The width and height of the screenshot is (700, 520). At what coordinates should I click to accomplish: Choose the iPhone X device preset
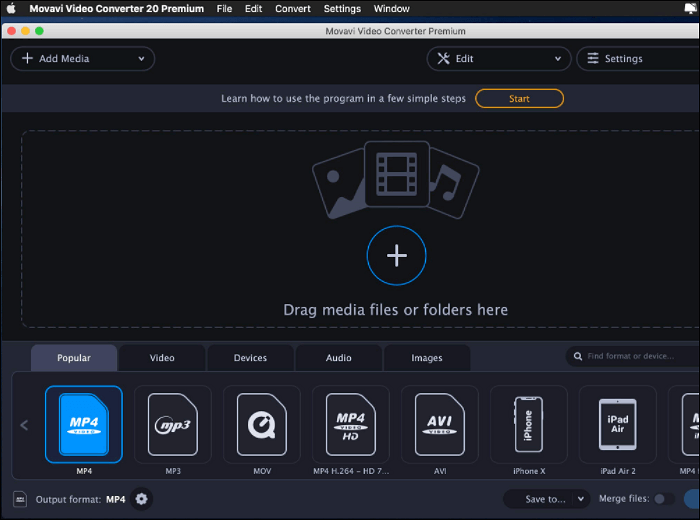tap(528, 424)
